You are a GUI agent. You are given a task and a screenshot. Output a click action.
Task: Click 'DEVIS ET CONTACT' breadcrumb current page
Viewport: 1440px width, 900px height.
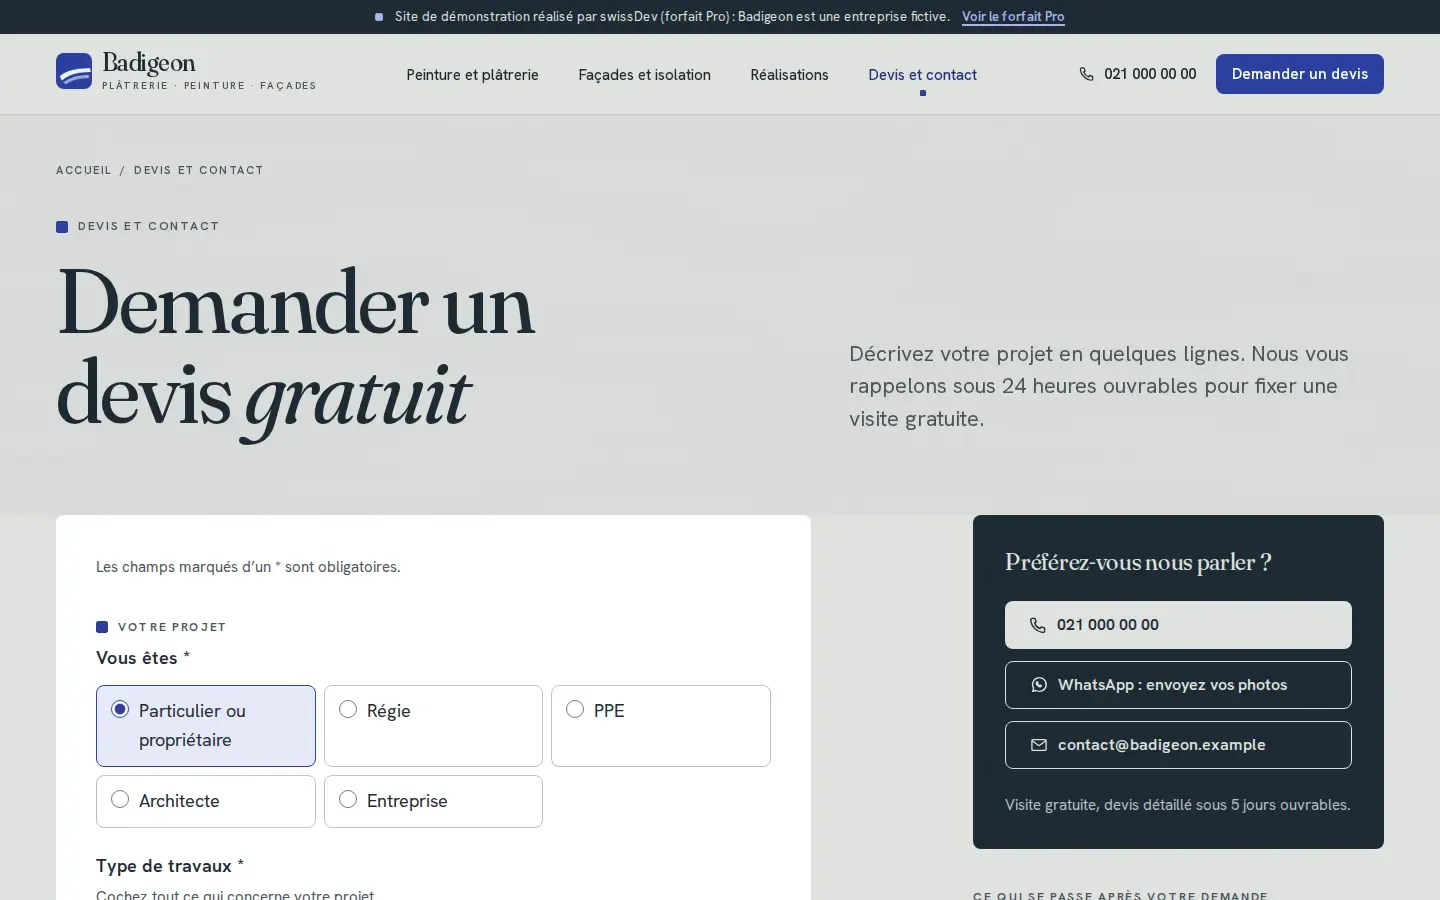[199, 170]
